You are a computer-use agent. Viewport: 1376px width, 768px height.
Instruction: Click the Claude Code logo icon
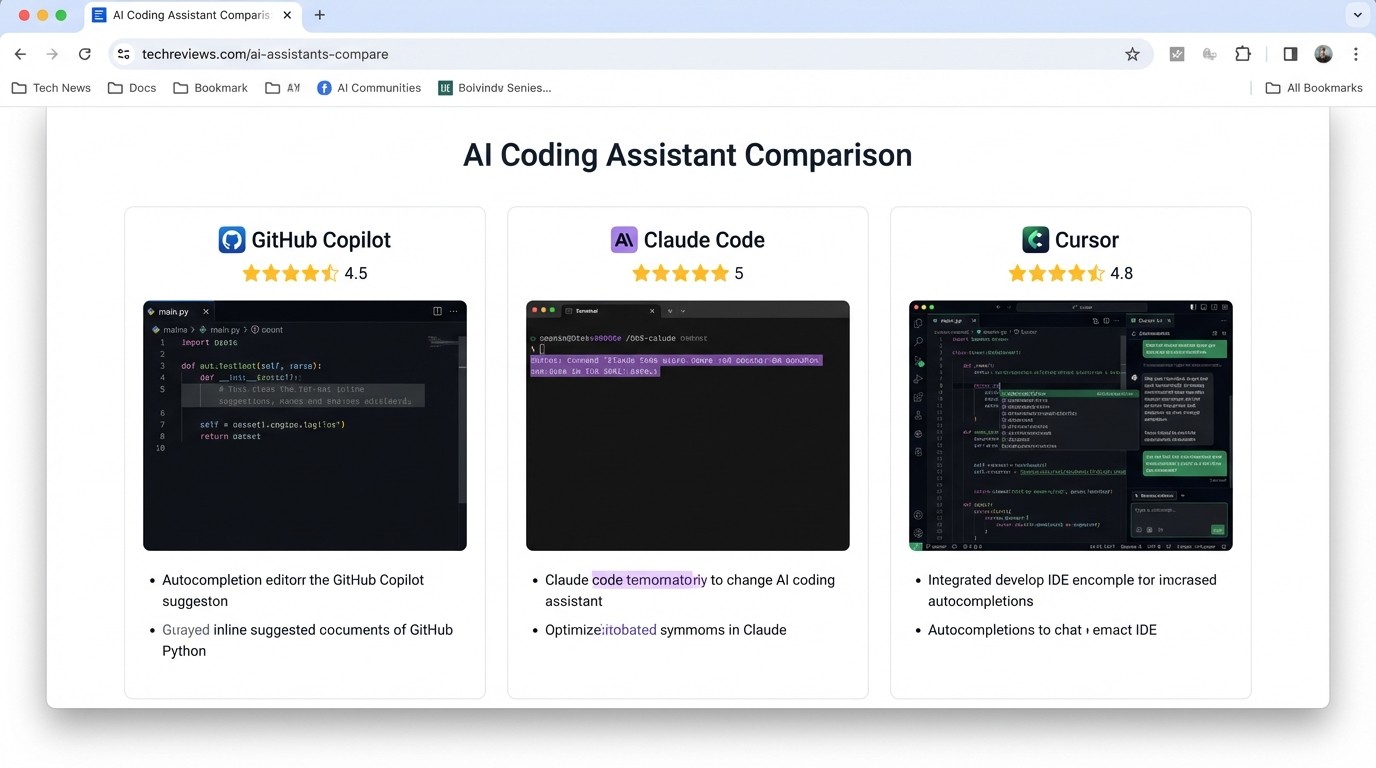click(624, 239)
